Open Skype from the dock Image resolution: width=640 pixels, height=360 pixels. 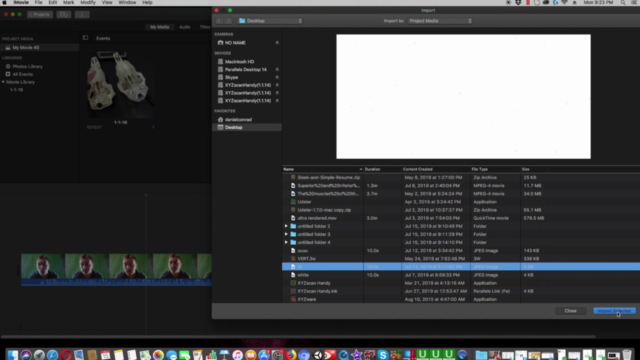click(x=382, y=355)
